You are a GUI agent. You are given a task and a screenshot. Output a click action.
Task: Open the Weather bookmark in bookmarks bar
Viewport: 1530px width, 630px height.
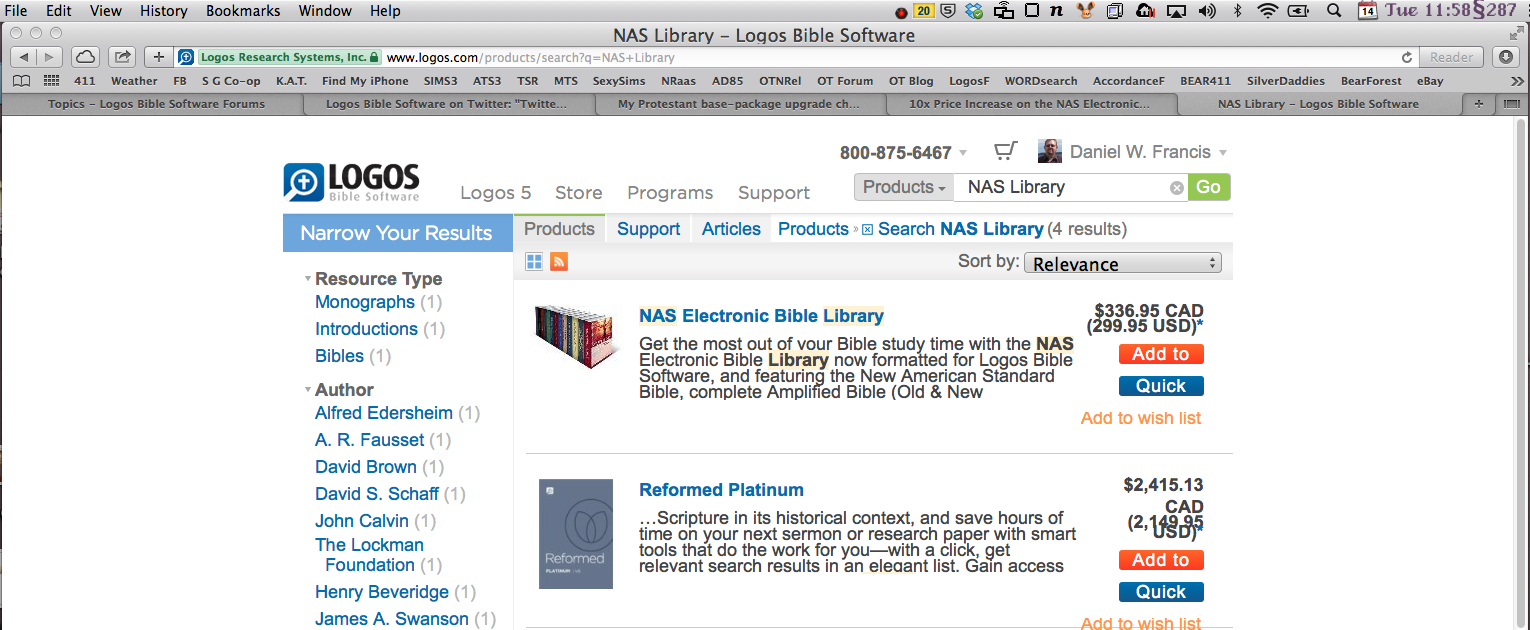coord(134,81)
